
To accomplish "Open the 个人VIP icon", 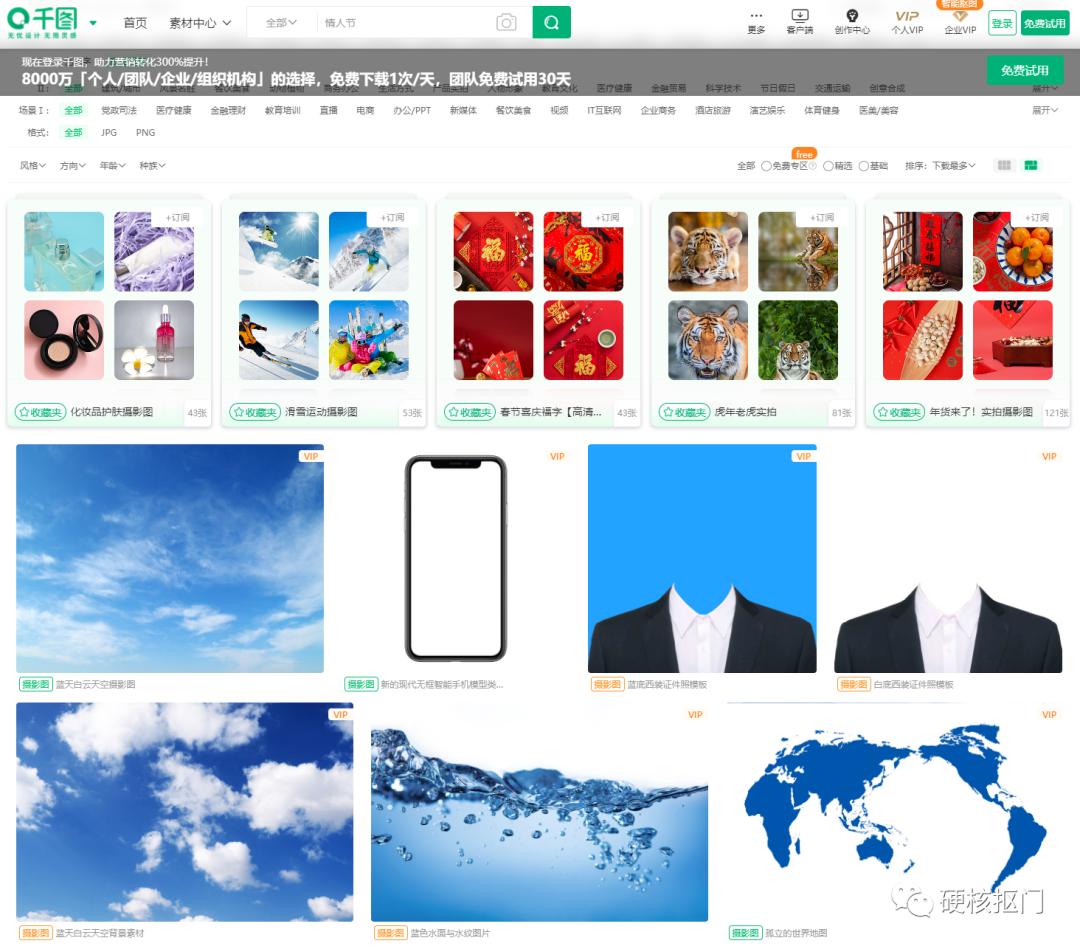I will pos(907,22).
